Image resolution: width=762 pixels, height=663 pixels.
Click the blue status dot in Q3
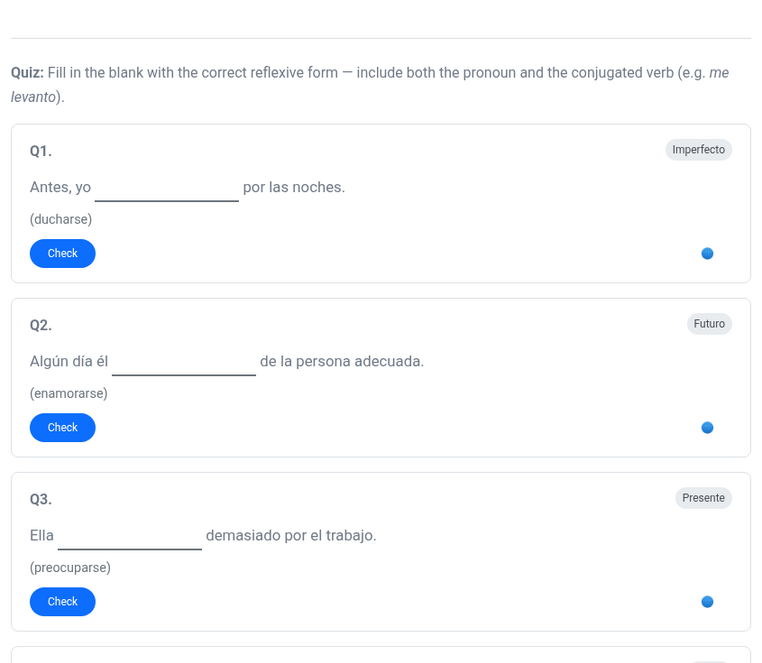707,602
